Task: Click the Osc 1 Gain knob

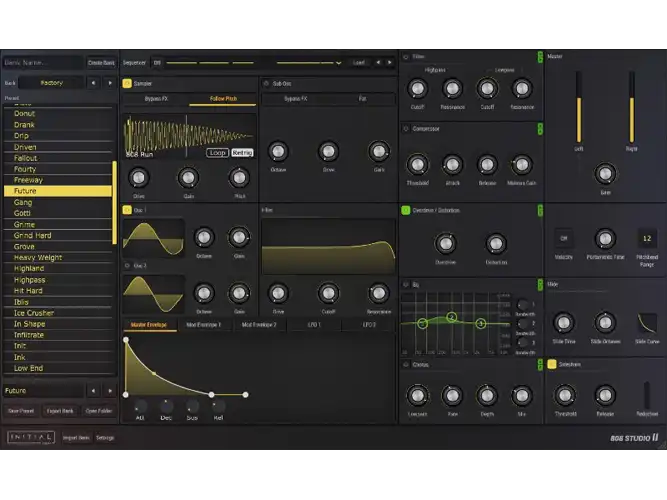Action: tap(239, 237)
